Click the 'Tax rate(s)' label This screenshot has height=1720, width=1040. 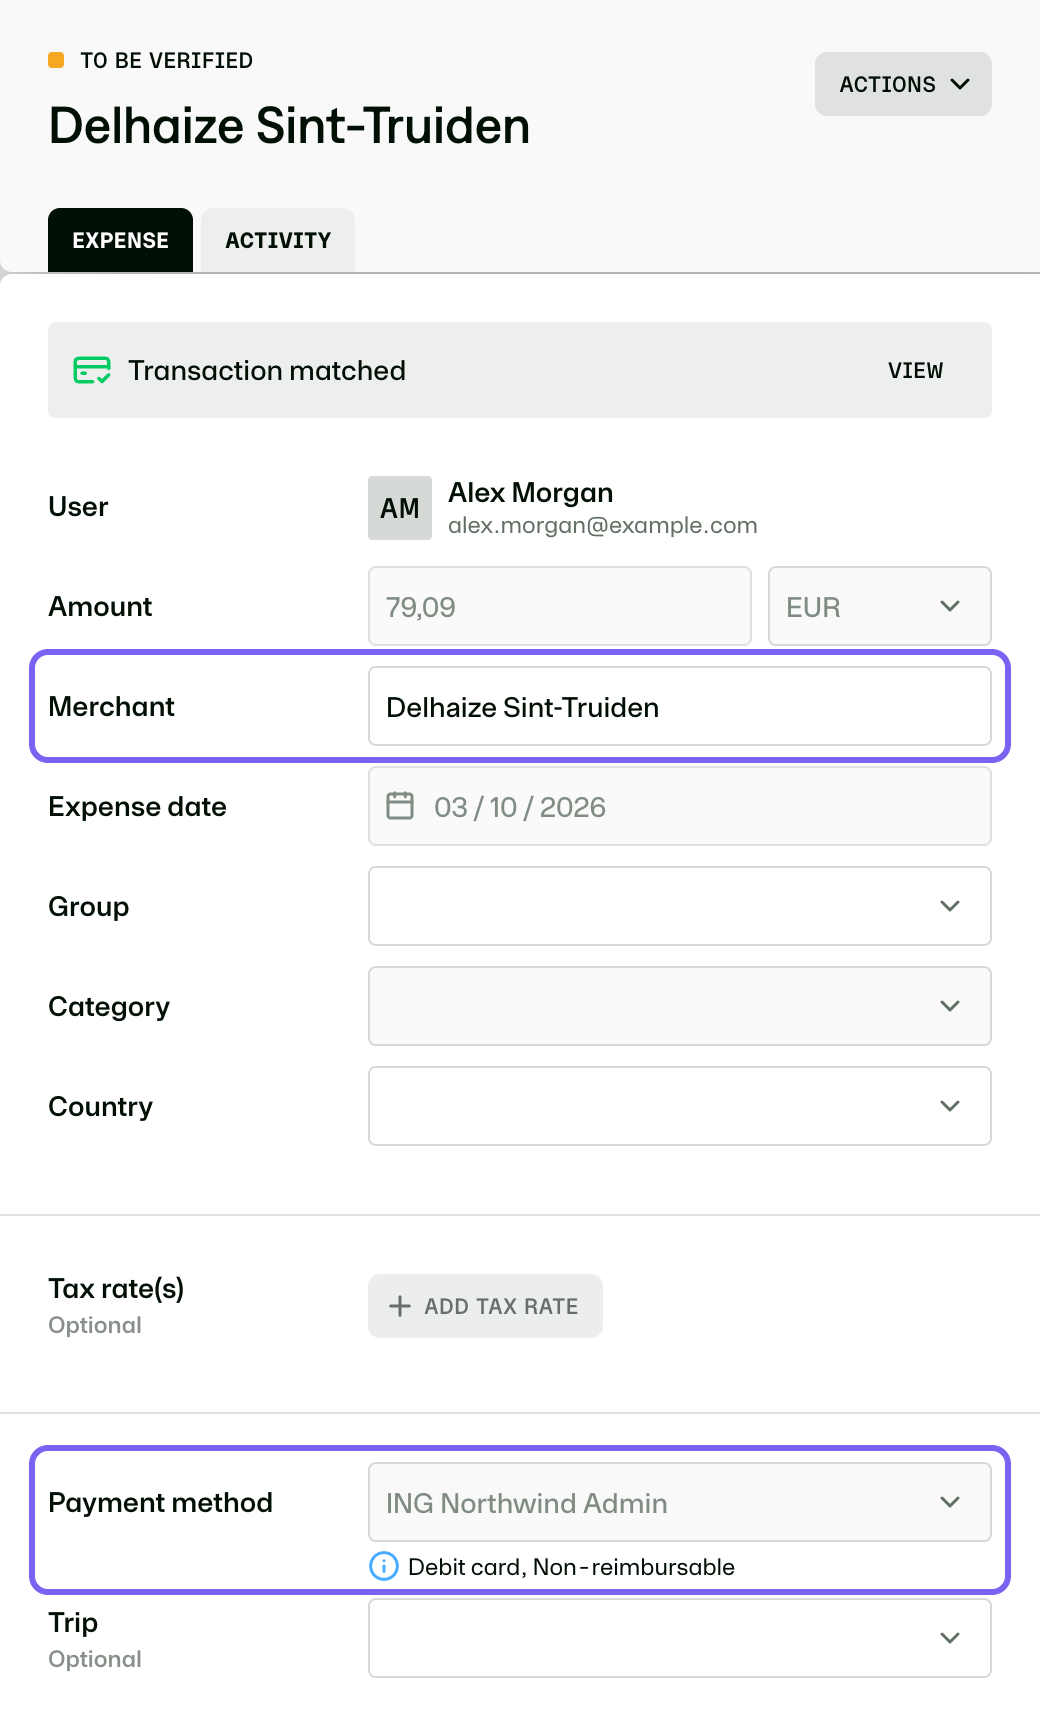click(116, 1289)
